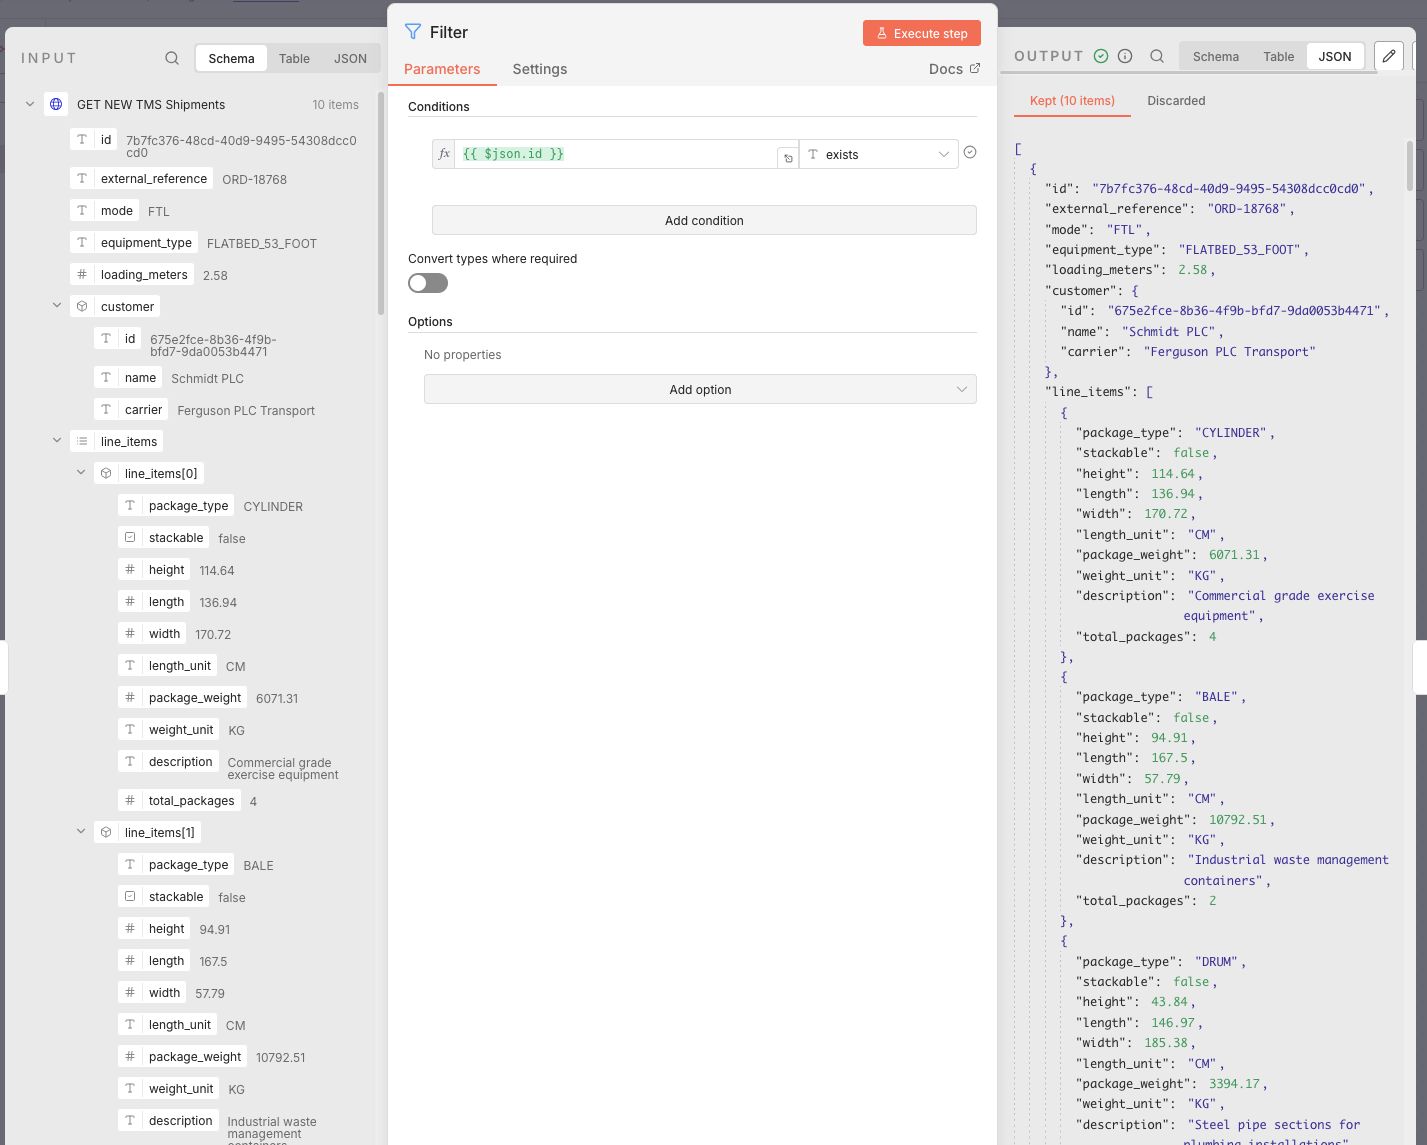This screenshot has width=1427, height=1145.
Task: Click the expression editor icon in value field
Action: tap(788, 158)
